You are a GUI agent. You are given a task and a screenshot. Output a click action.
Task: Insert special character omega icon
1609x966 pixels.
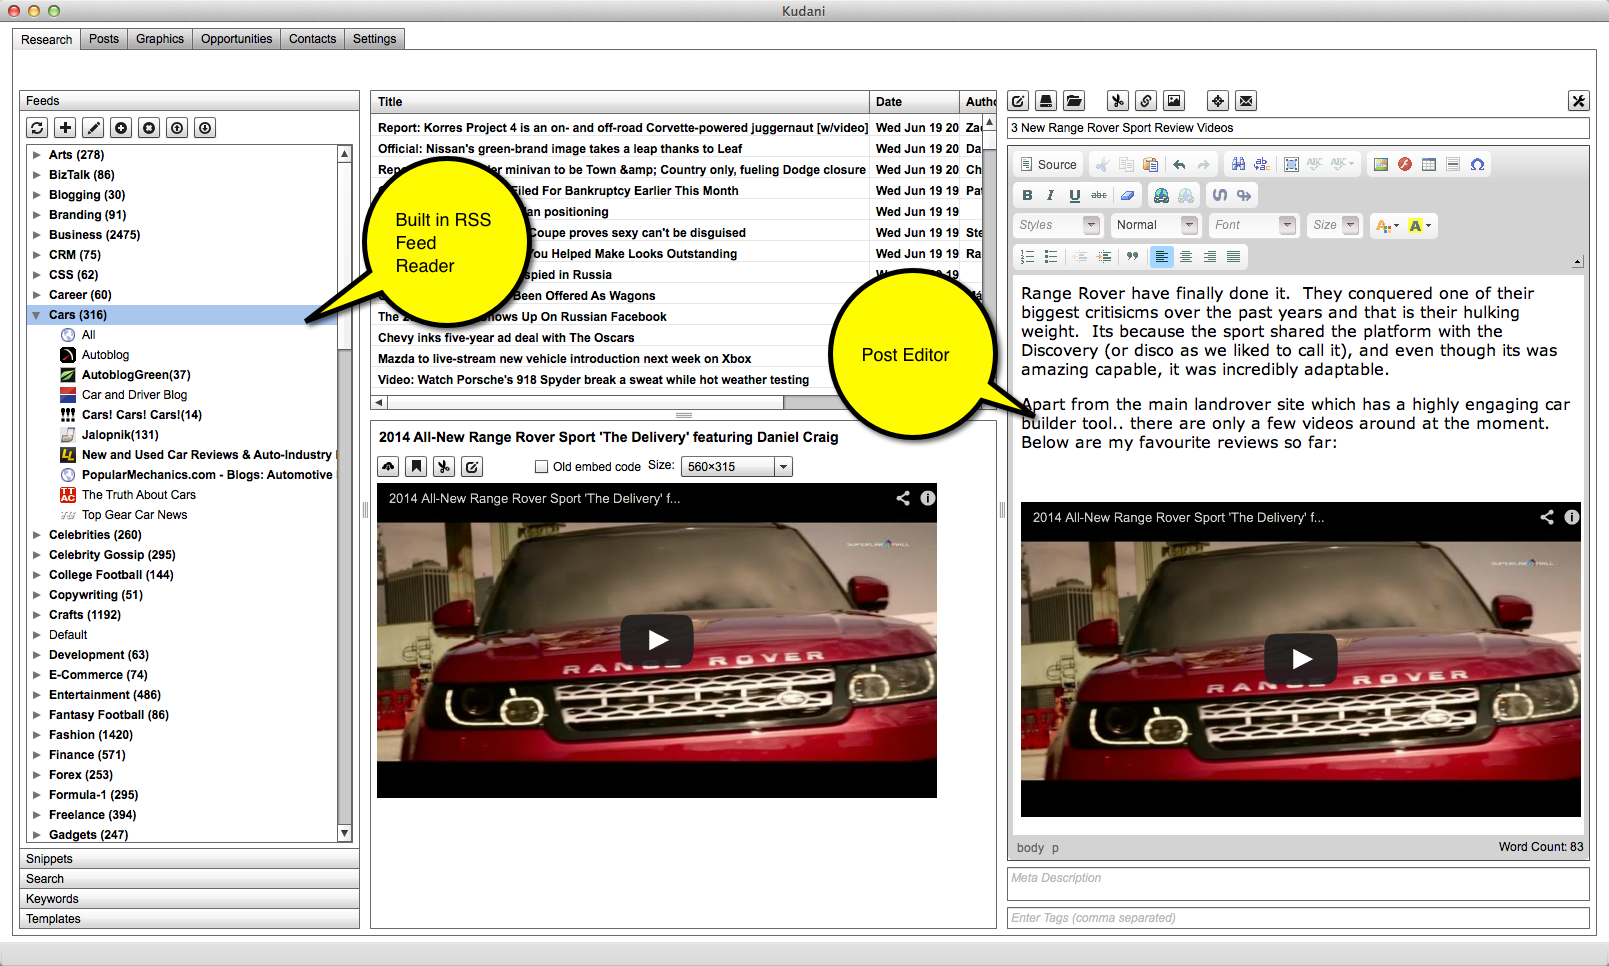pos(1477,165)
